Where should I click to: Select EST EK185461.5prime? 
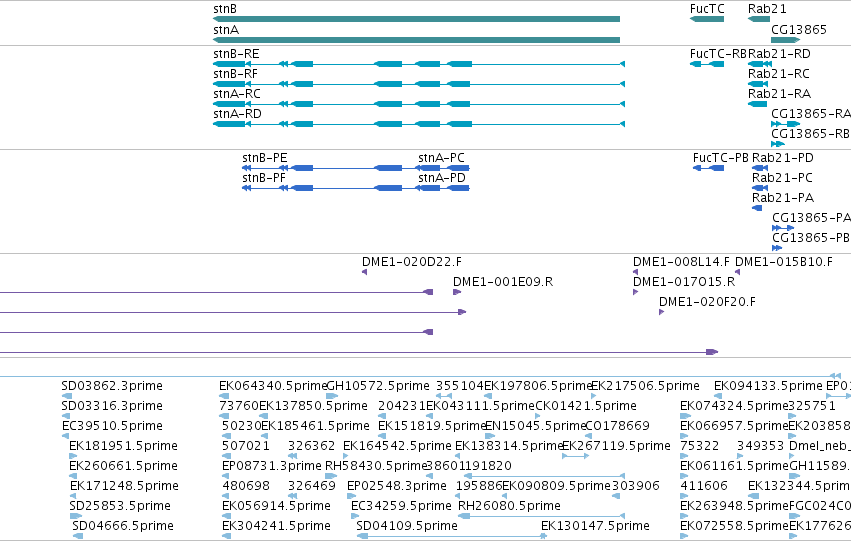315,427
